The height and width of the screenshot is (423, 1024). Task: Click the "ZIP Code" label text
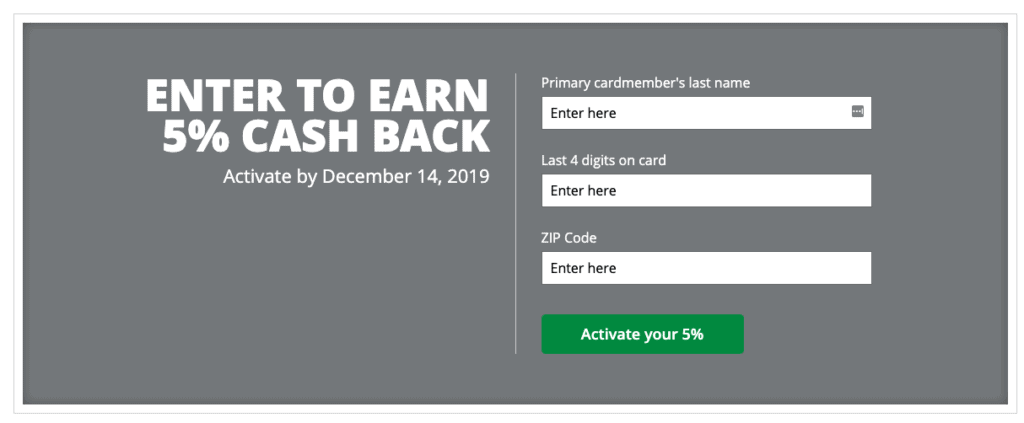pos(569,238)
